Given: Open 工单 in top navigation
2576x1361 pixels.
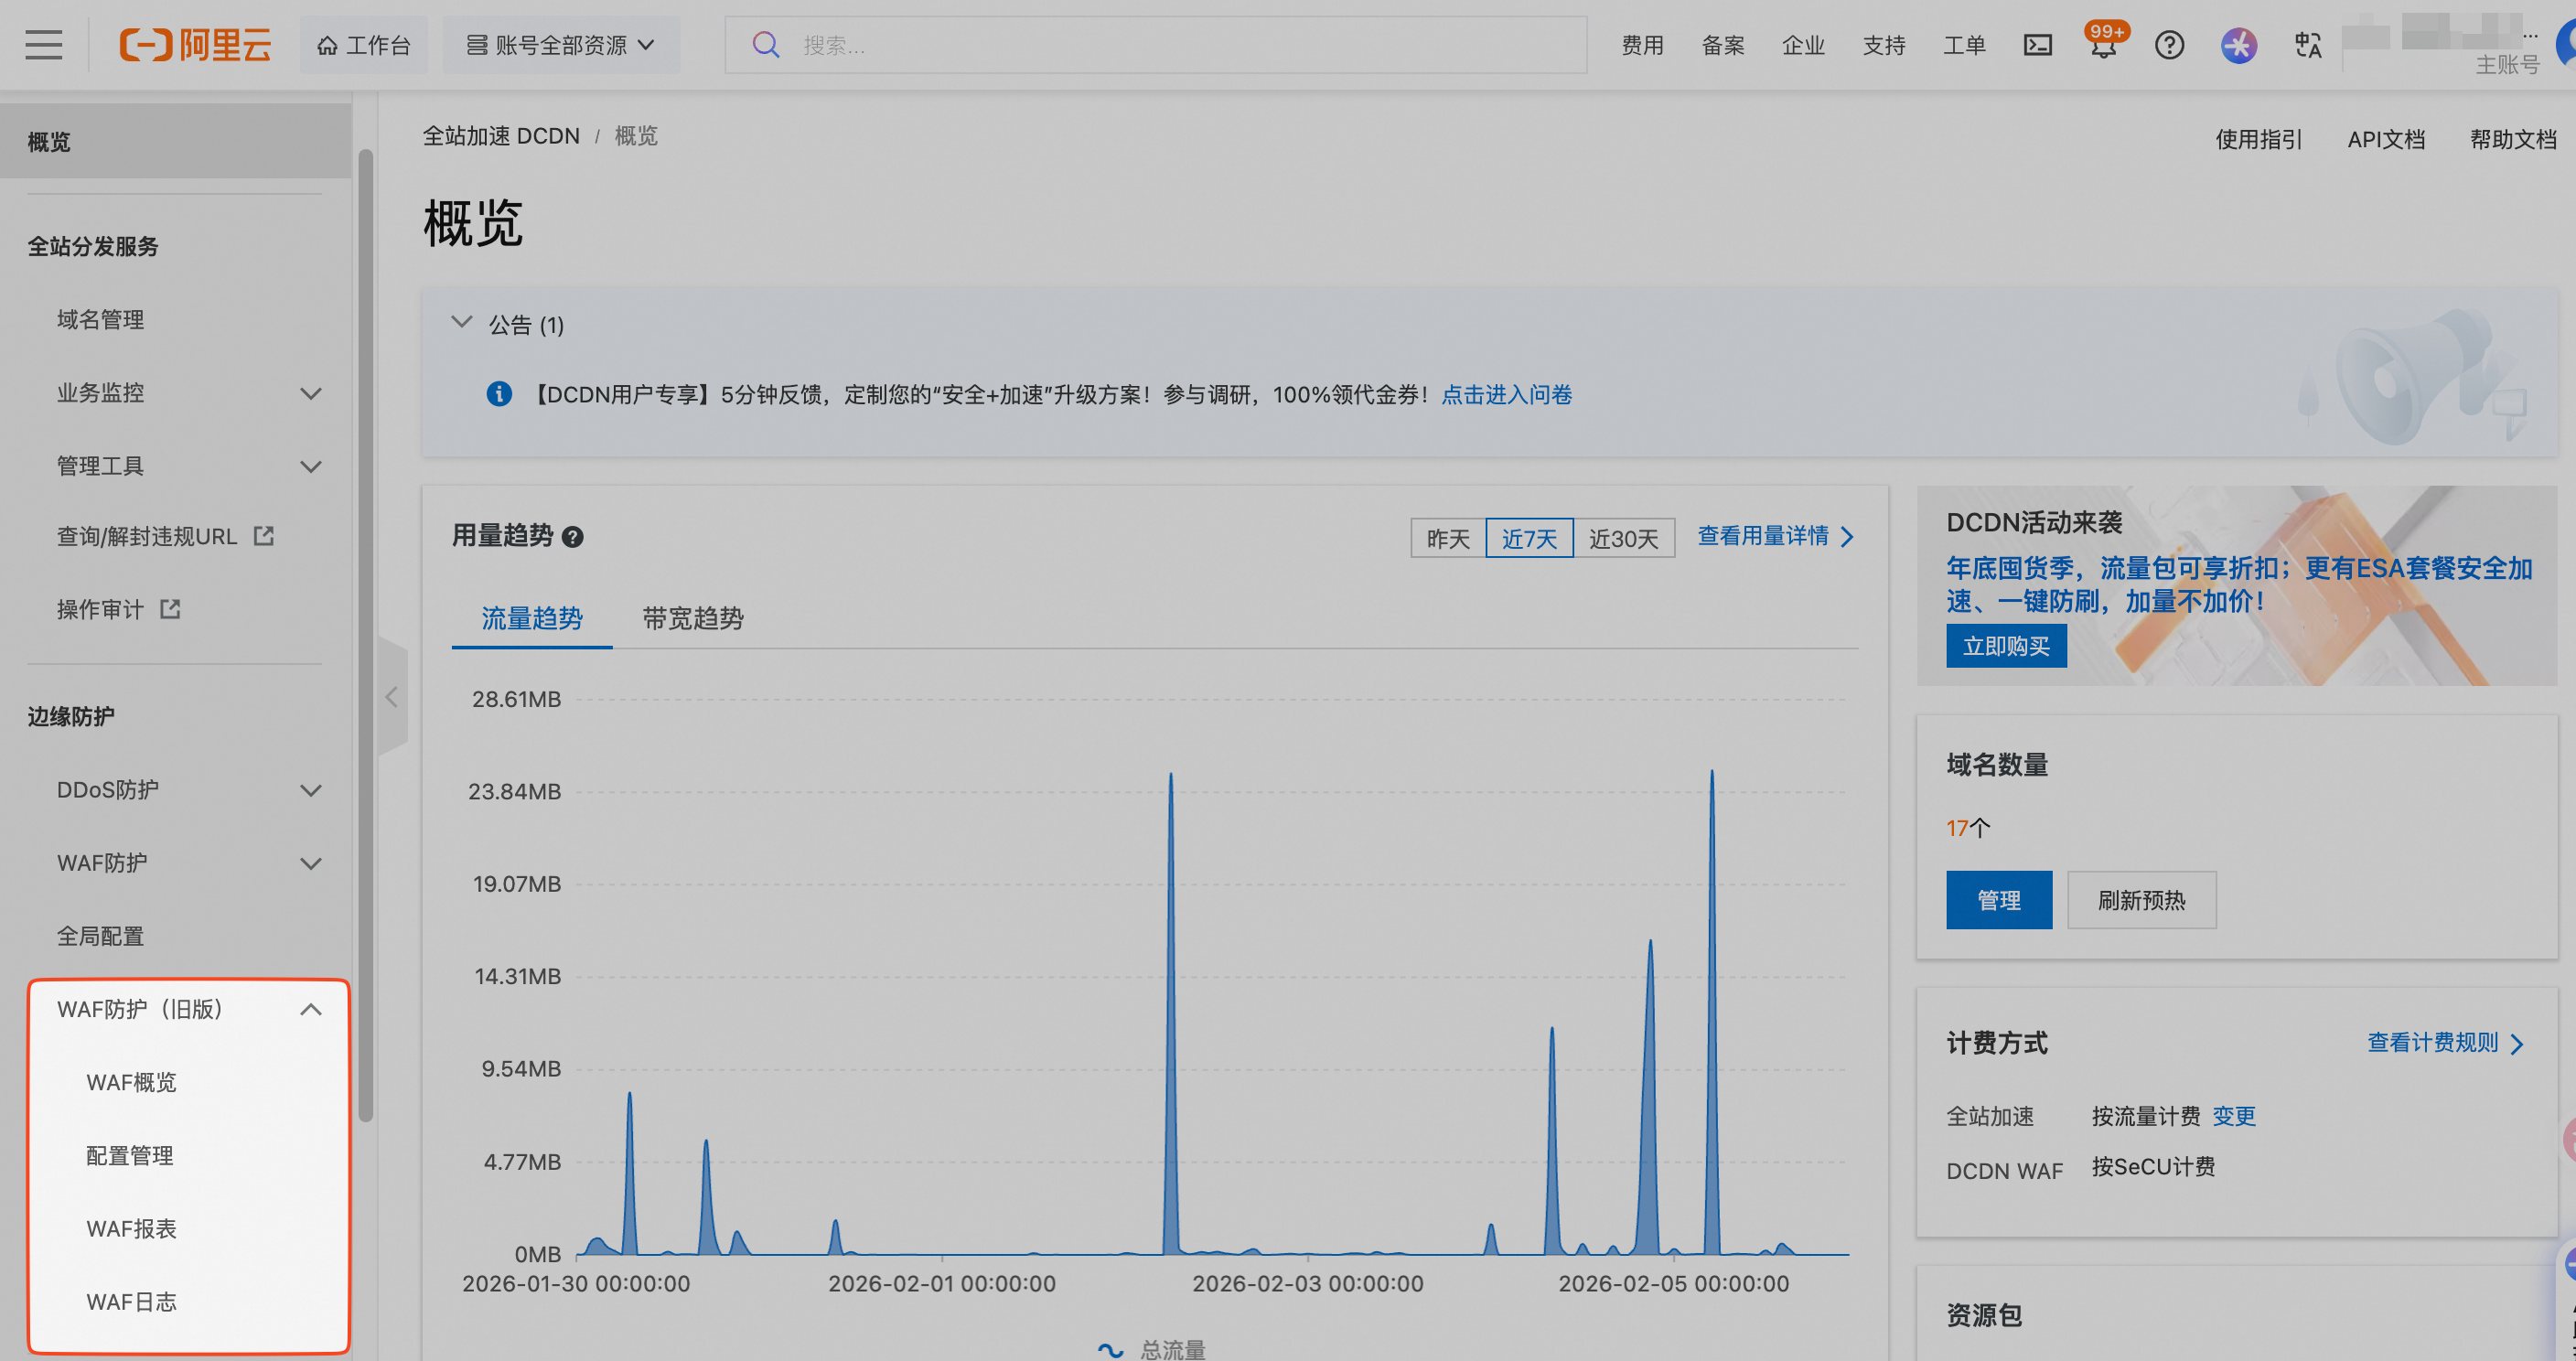Looking at the screenshot, I should (x=1964, y=45).
